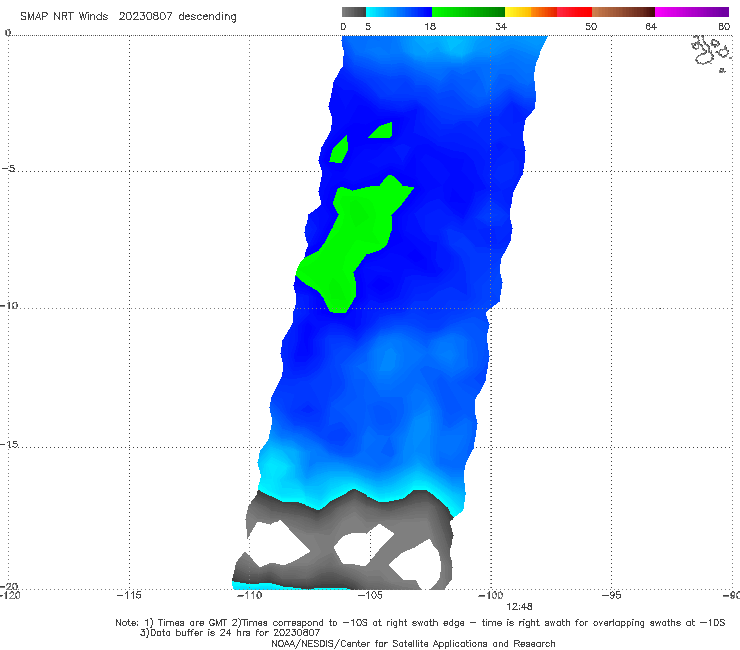Click the -105 longitude axis label
This screenshot has width=740, height=650.
pos(370,596)
